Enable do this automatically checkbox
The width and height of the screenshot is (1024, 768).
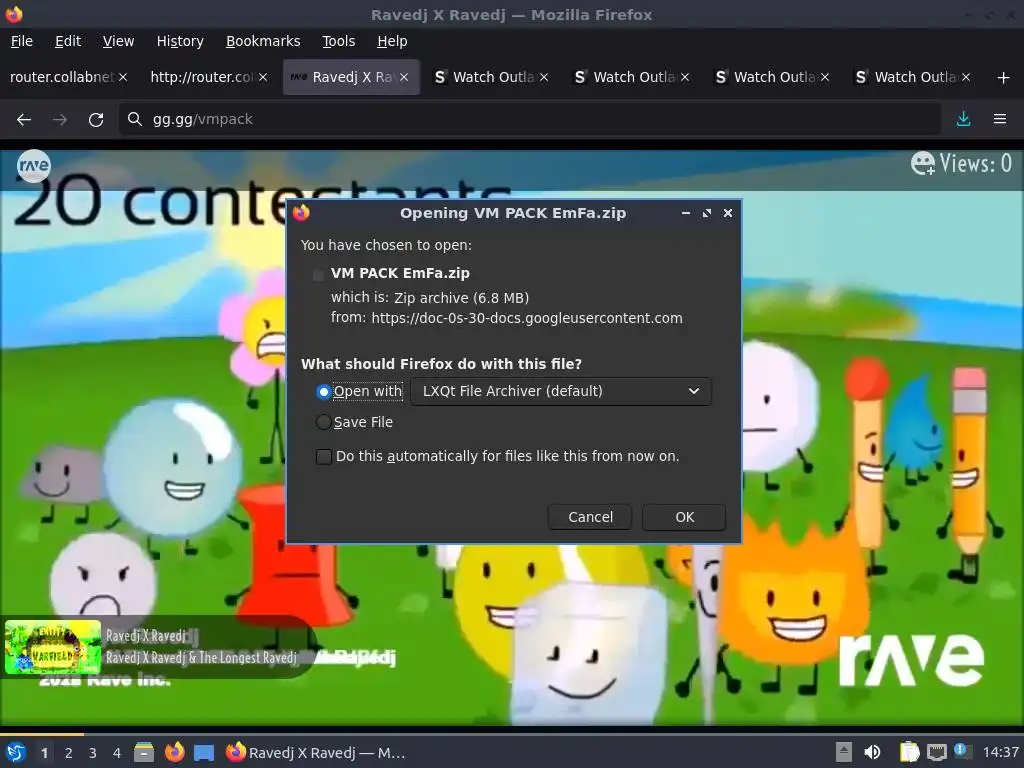(x=323, y=456)
